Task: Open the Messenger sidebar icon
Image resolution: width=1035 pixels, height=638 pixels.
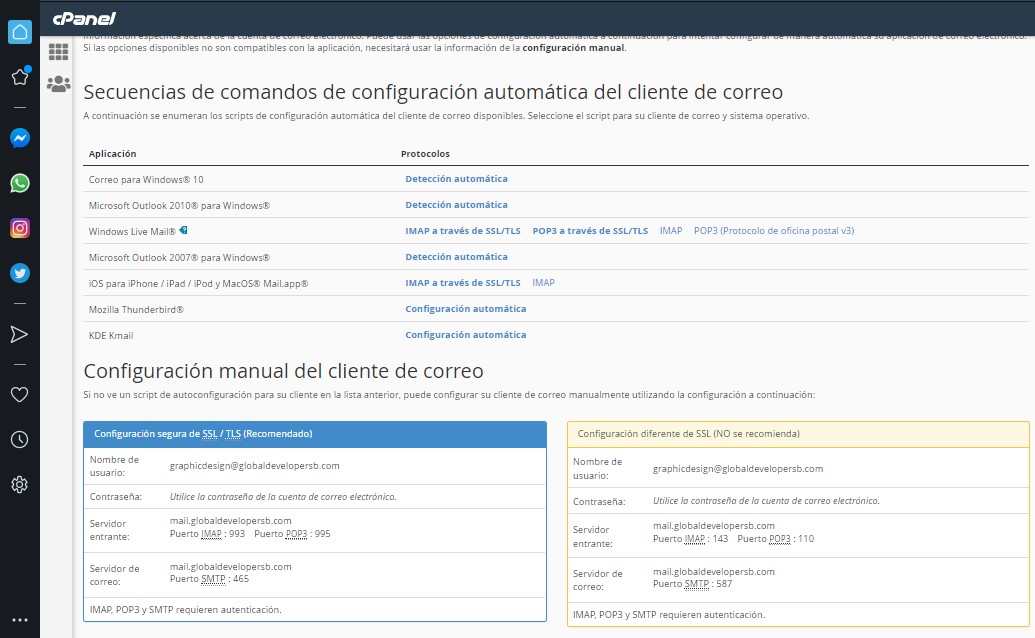Action: click(19, 138)
